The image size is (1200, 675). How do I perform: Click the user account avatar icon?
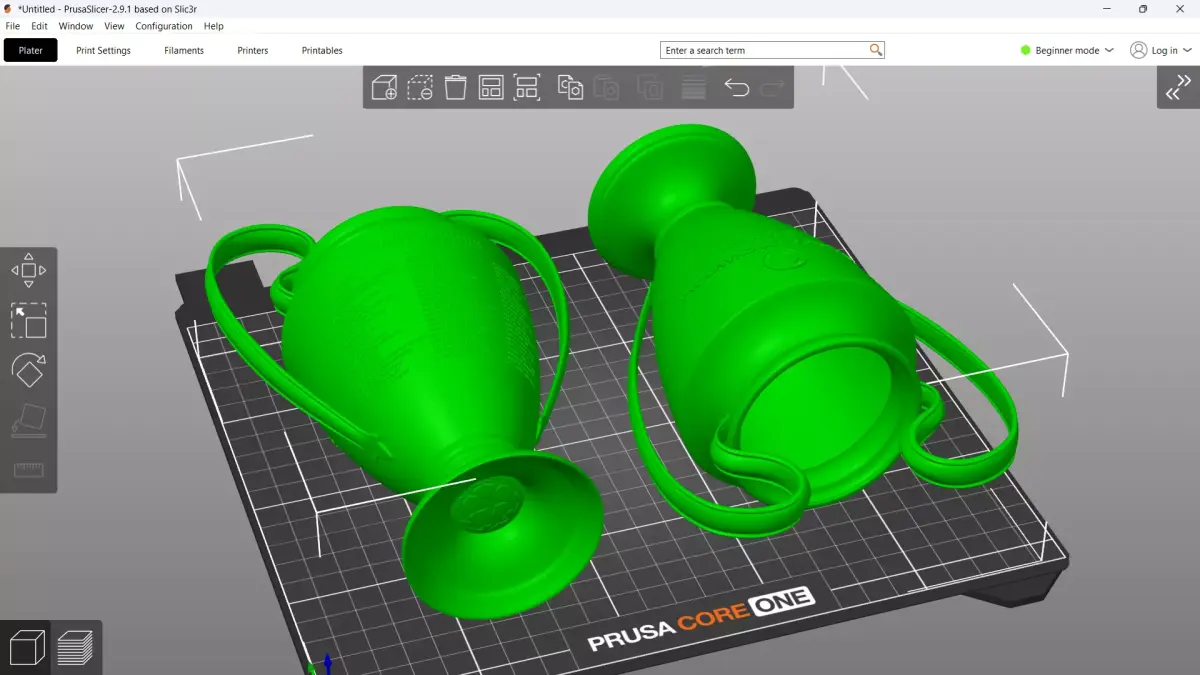[x=1138, y=50]
